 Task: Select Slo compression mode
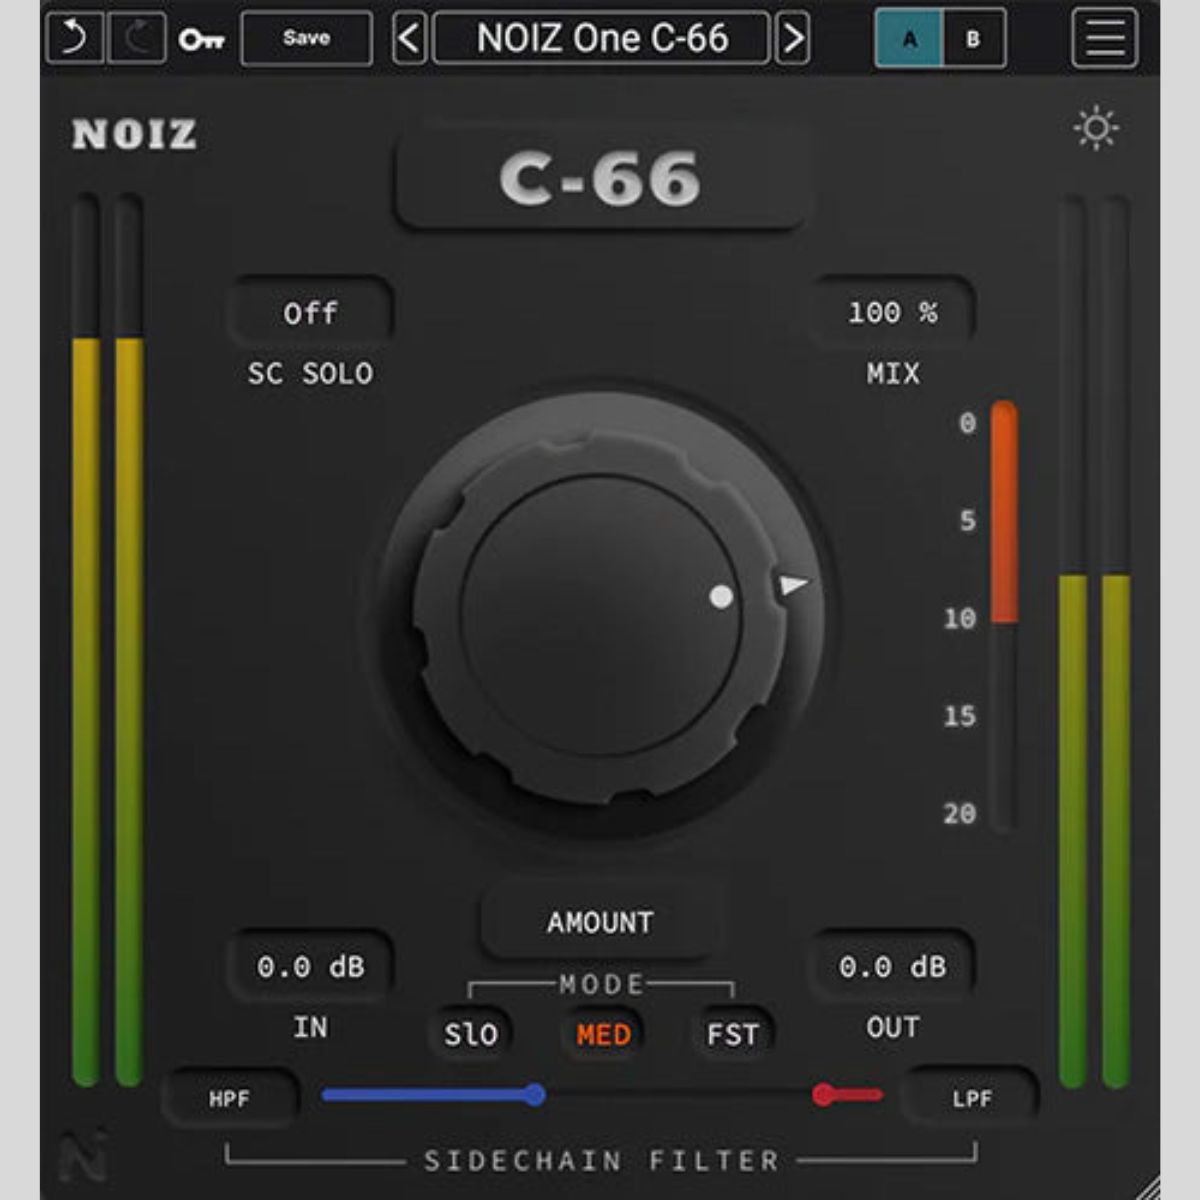pos(471,1034)
